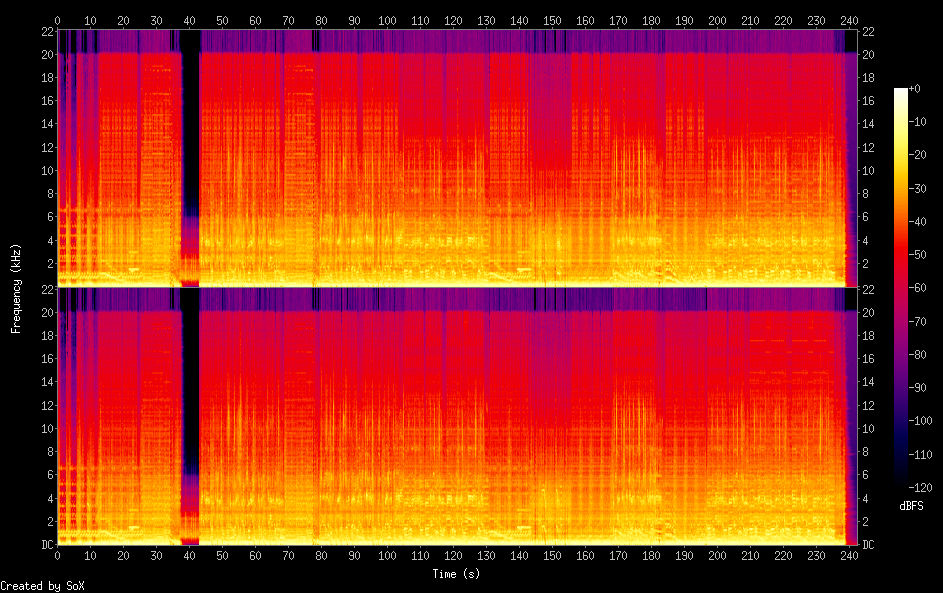Screen dimensions: 943x593
Task: Click the "DC" label on the left frequency axis
Action: tap(47, 545)
